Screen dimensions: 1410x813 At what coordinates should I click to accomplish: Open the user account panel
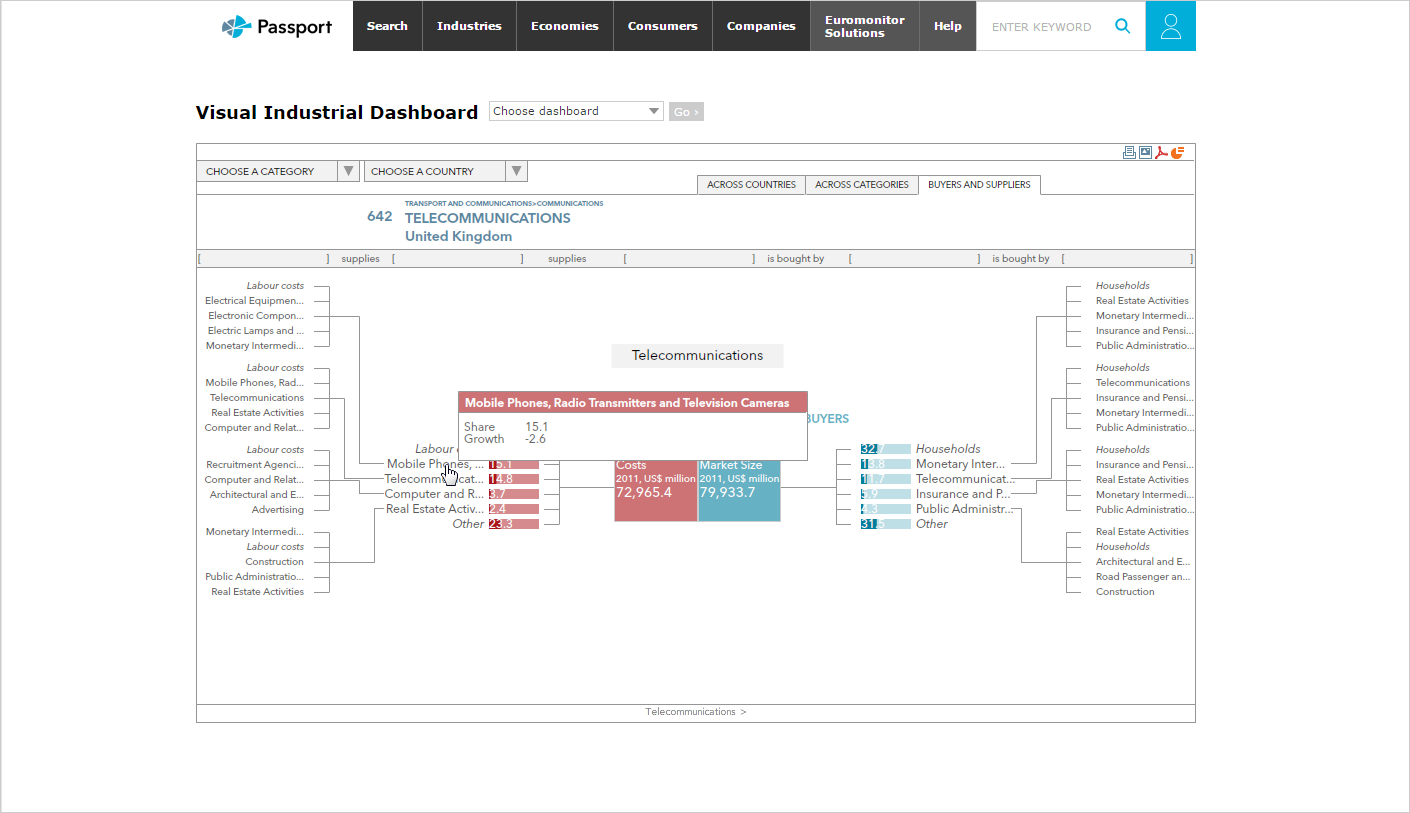[x=1170, y=26]
